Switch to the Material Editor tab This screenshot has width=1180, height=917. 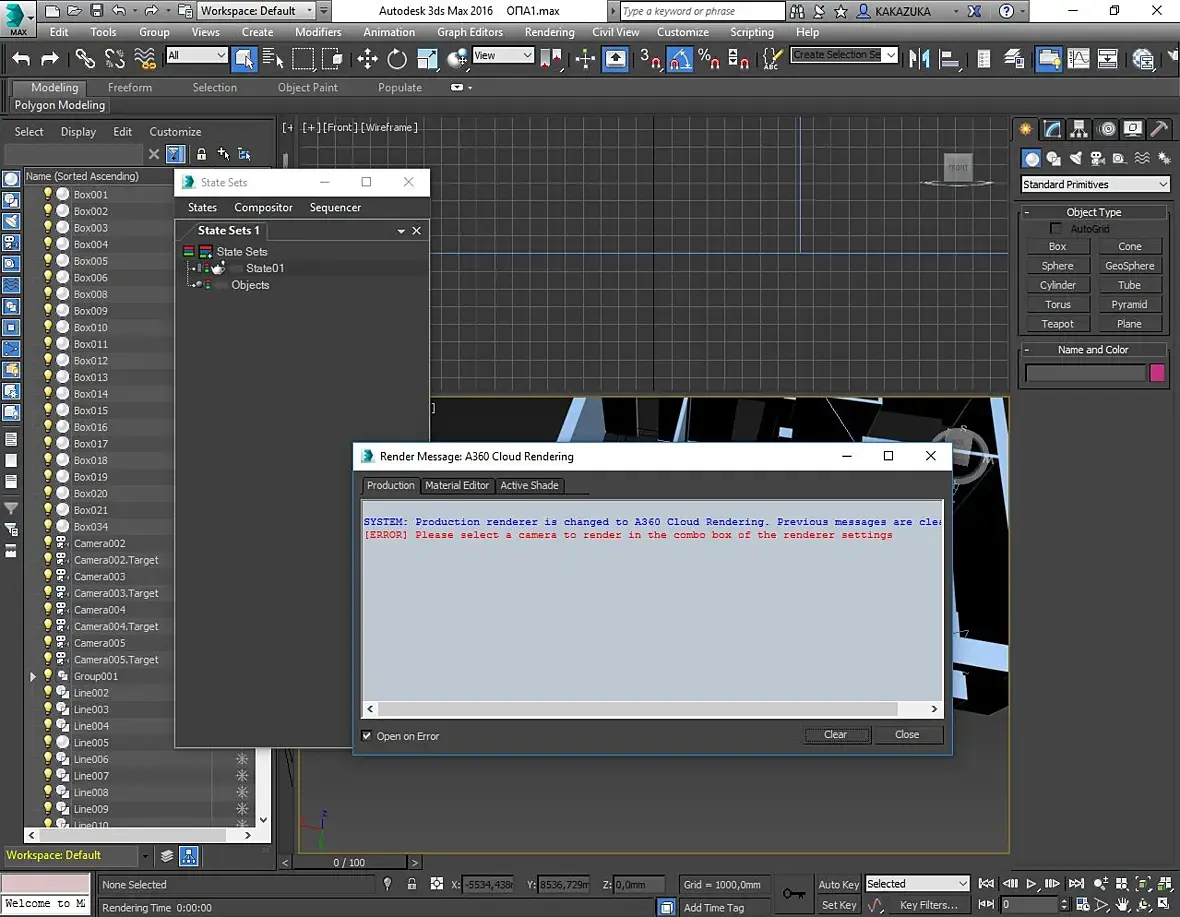point(457,485)
